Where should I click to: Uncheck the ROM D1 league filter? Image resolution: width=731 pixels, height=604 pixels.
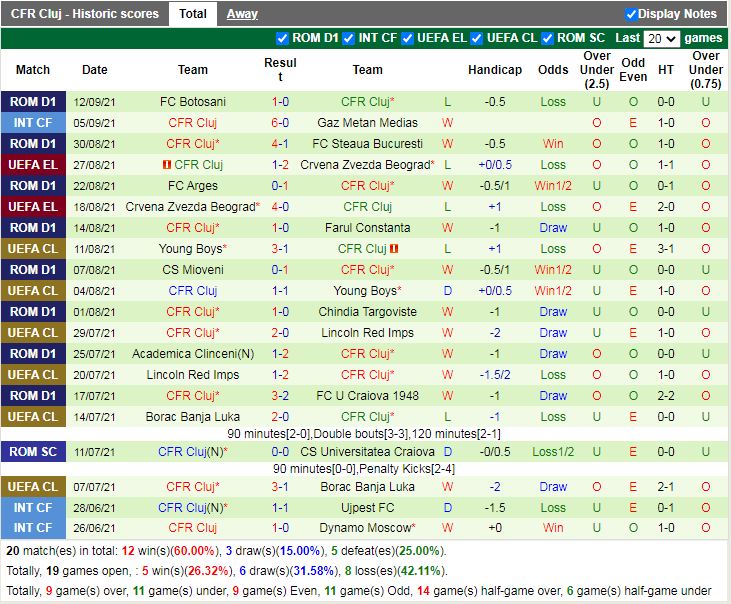[282, 38]
